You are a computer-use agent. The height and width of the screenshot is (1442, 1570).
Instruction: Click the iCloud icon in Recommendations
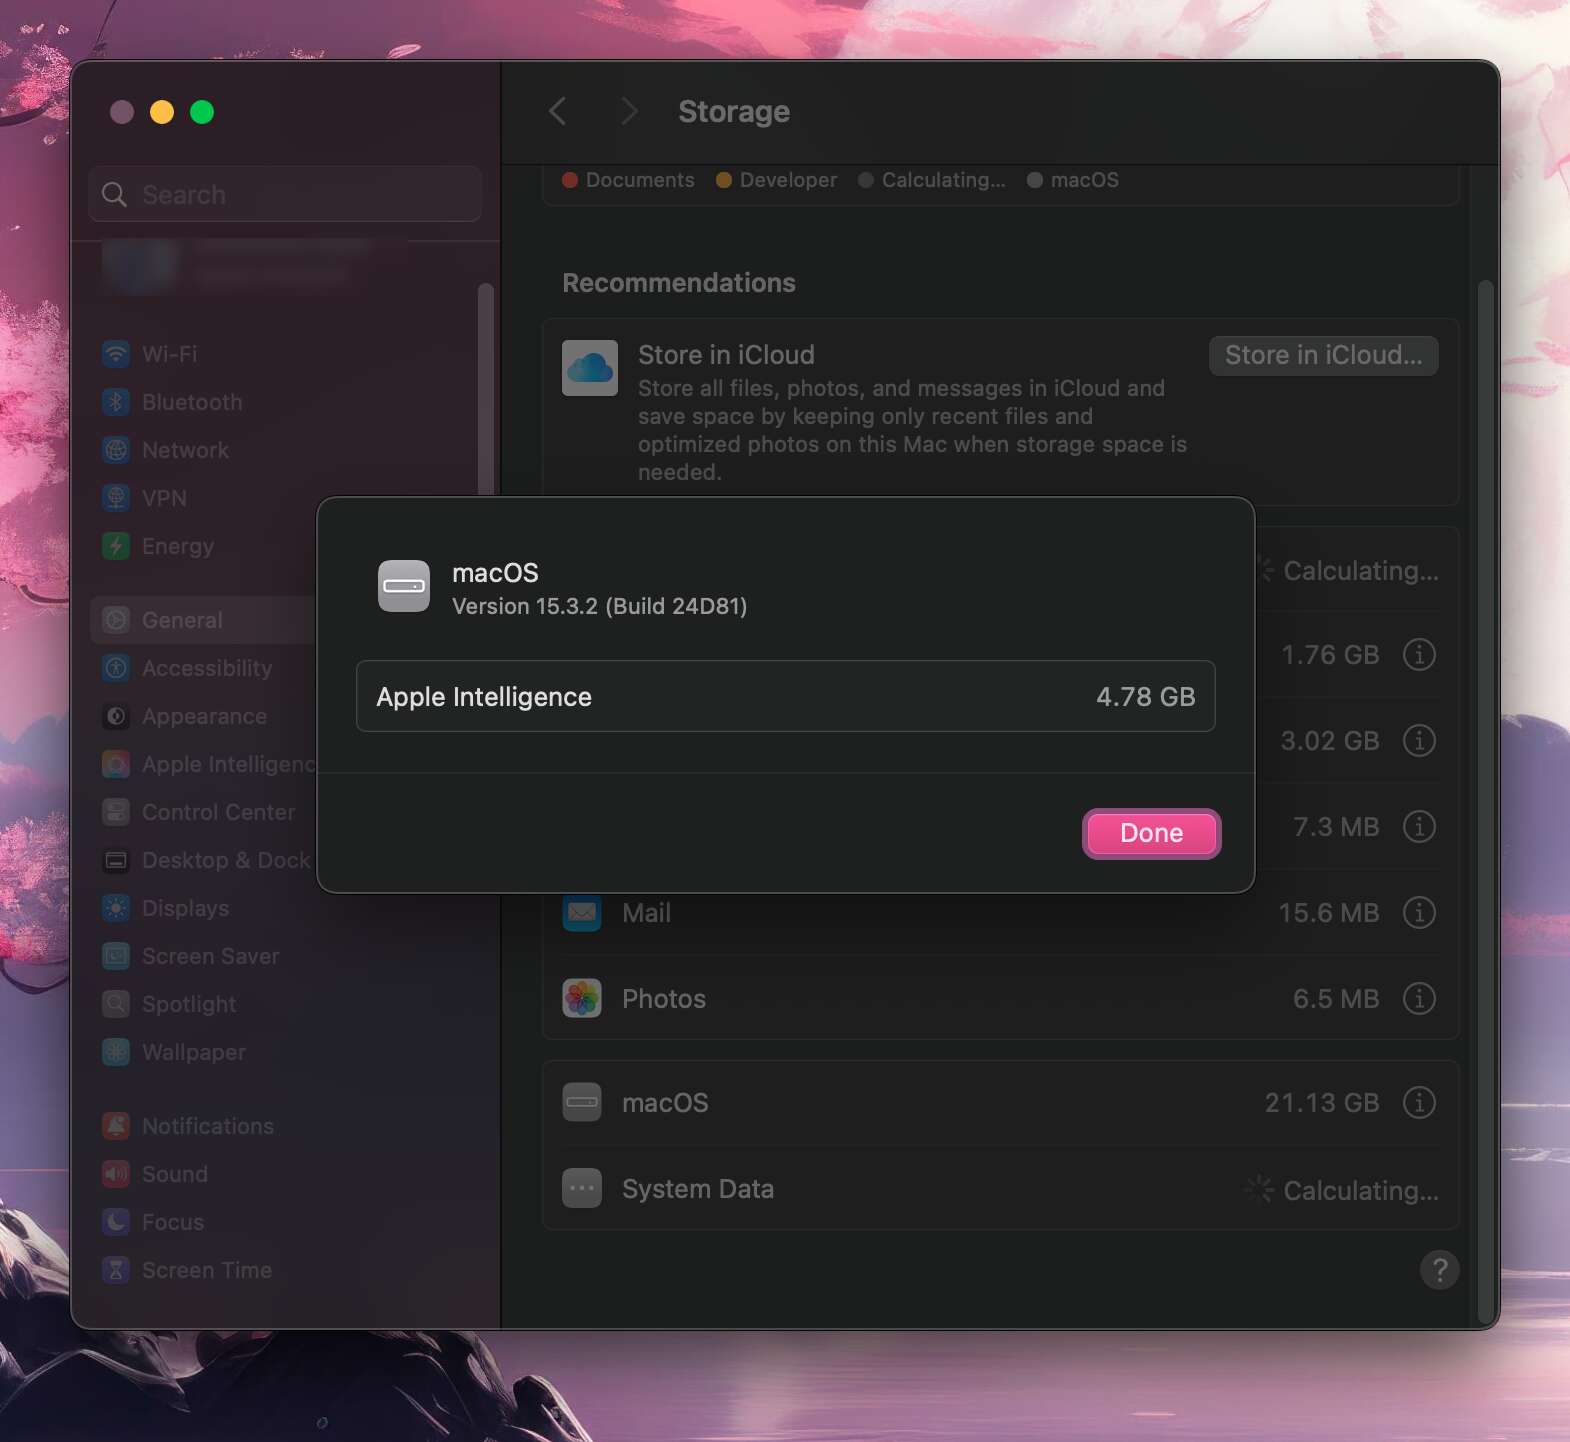pos(590,368)
